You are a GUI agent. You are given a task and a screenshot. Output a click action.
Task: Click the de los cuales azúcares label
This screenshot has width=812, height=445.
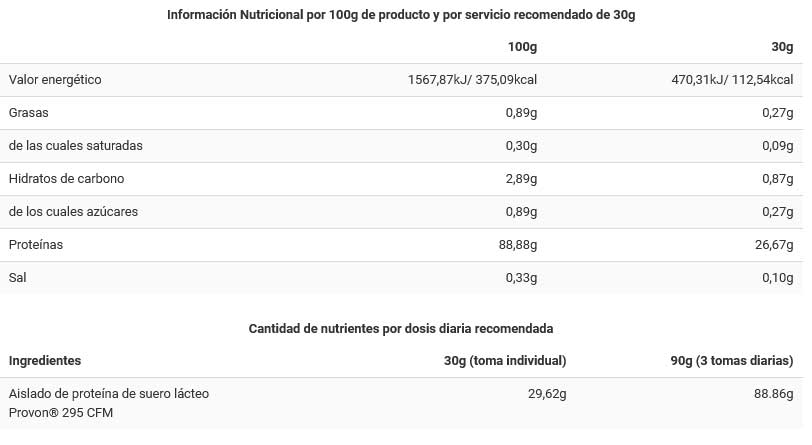point(73,212)
